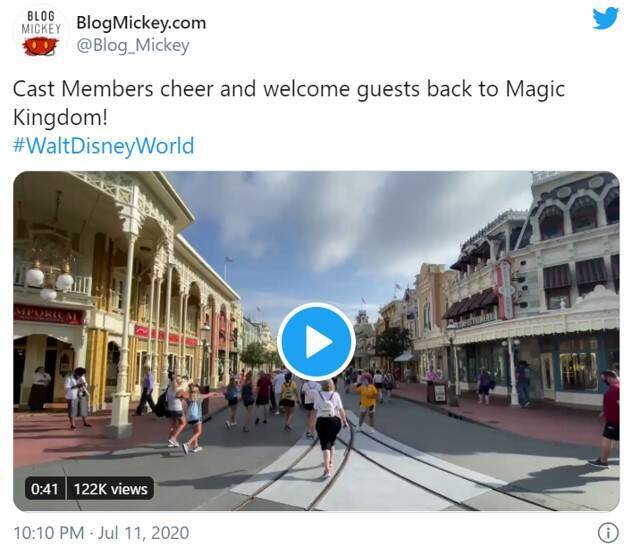Visit the @Blog_Mickey handle link
This screenshot has height=555, width=632.
(133, 46)
